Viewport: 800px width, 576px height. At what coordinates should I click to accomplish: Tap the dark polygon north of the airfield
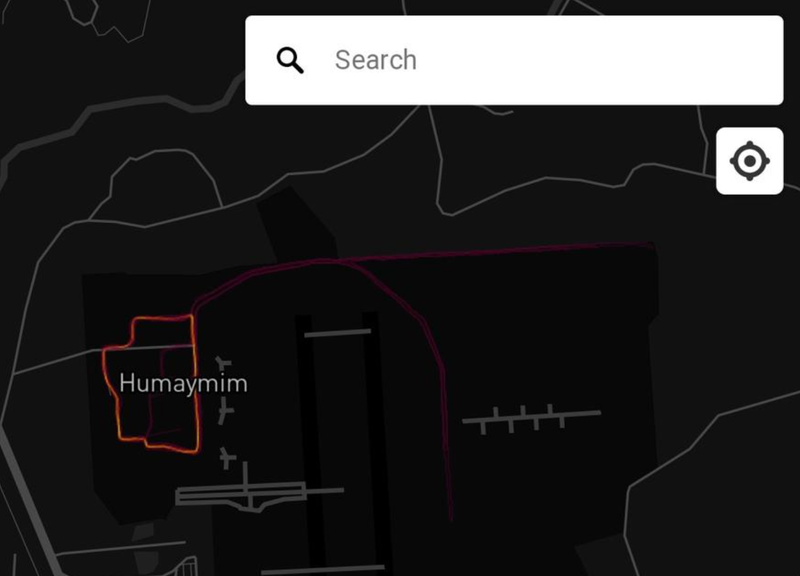click(298, 224)
